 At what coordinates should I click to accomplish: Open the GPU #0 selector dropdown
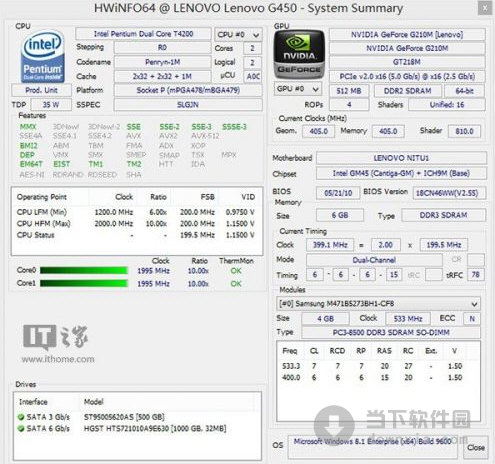(x=298, y=89)
